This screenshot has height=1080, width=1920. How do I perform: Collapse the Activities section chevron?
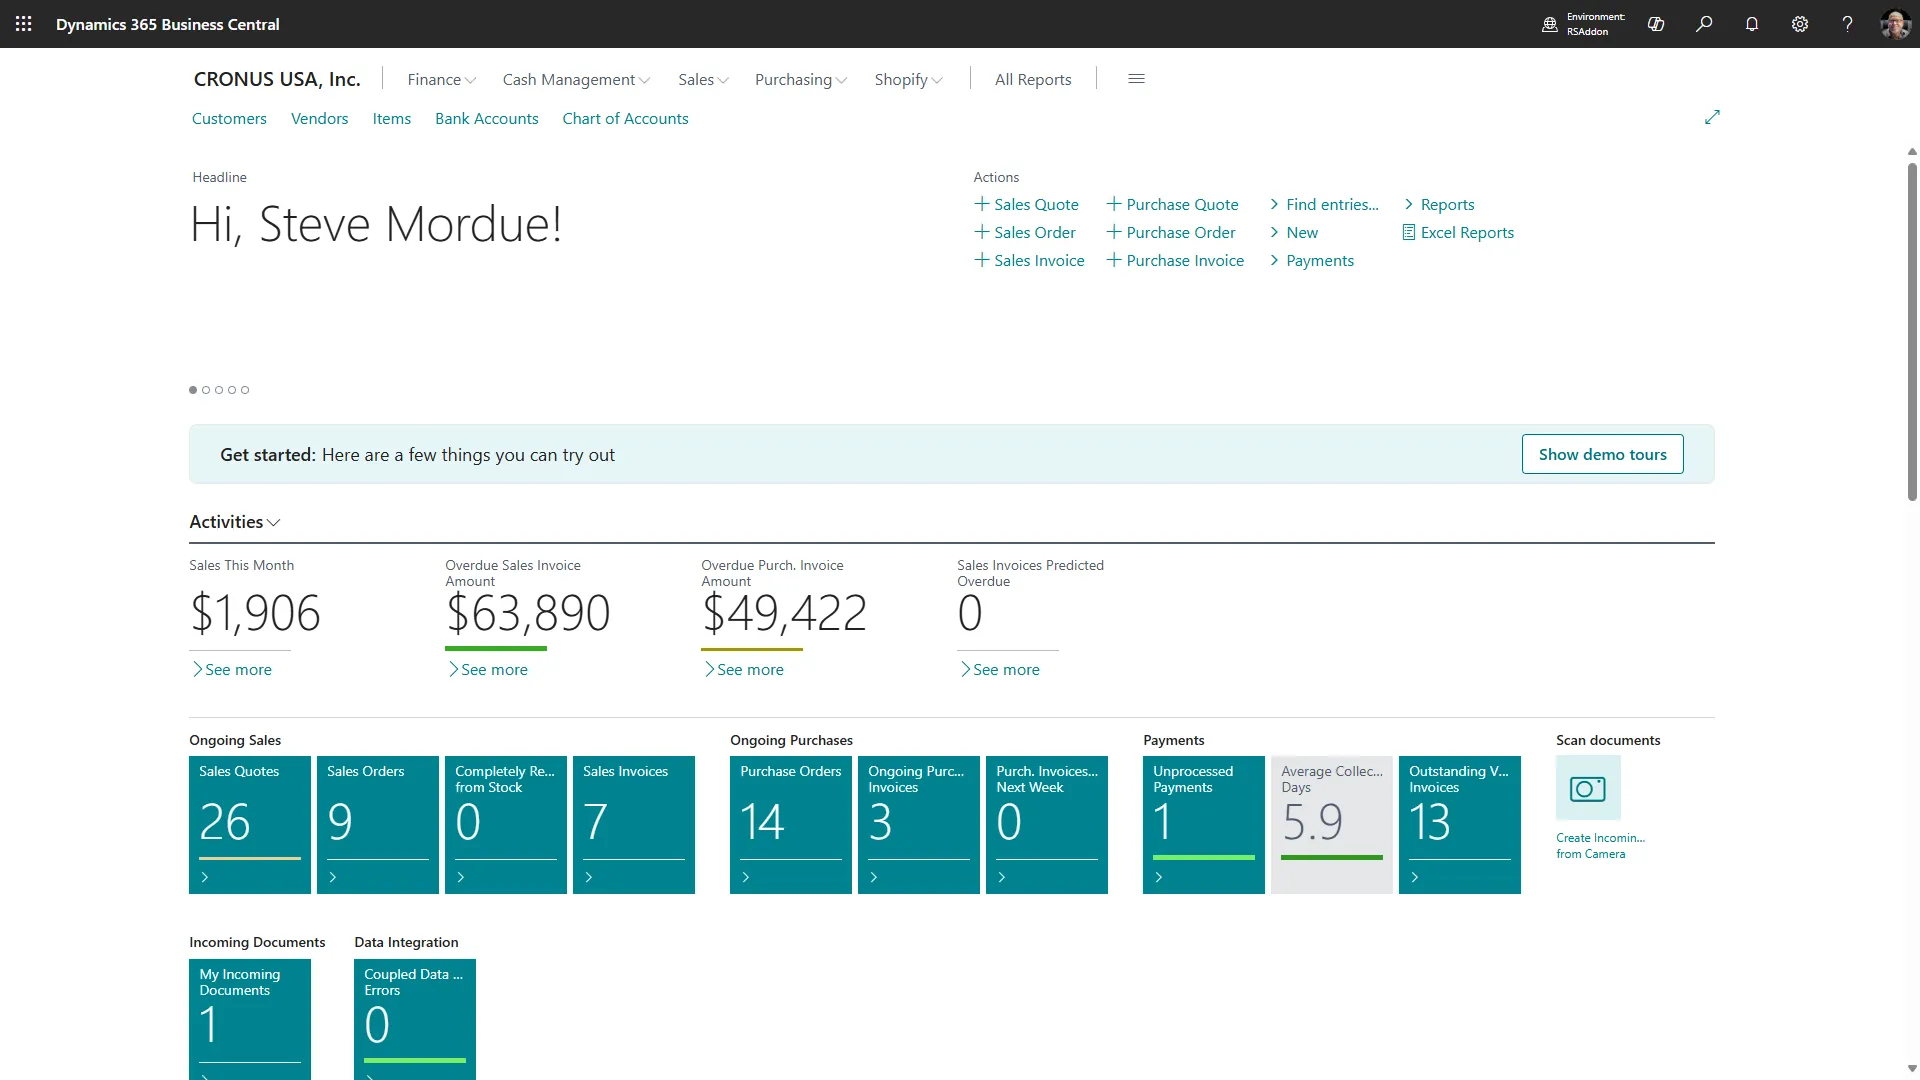[x=272, y=522]
